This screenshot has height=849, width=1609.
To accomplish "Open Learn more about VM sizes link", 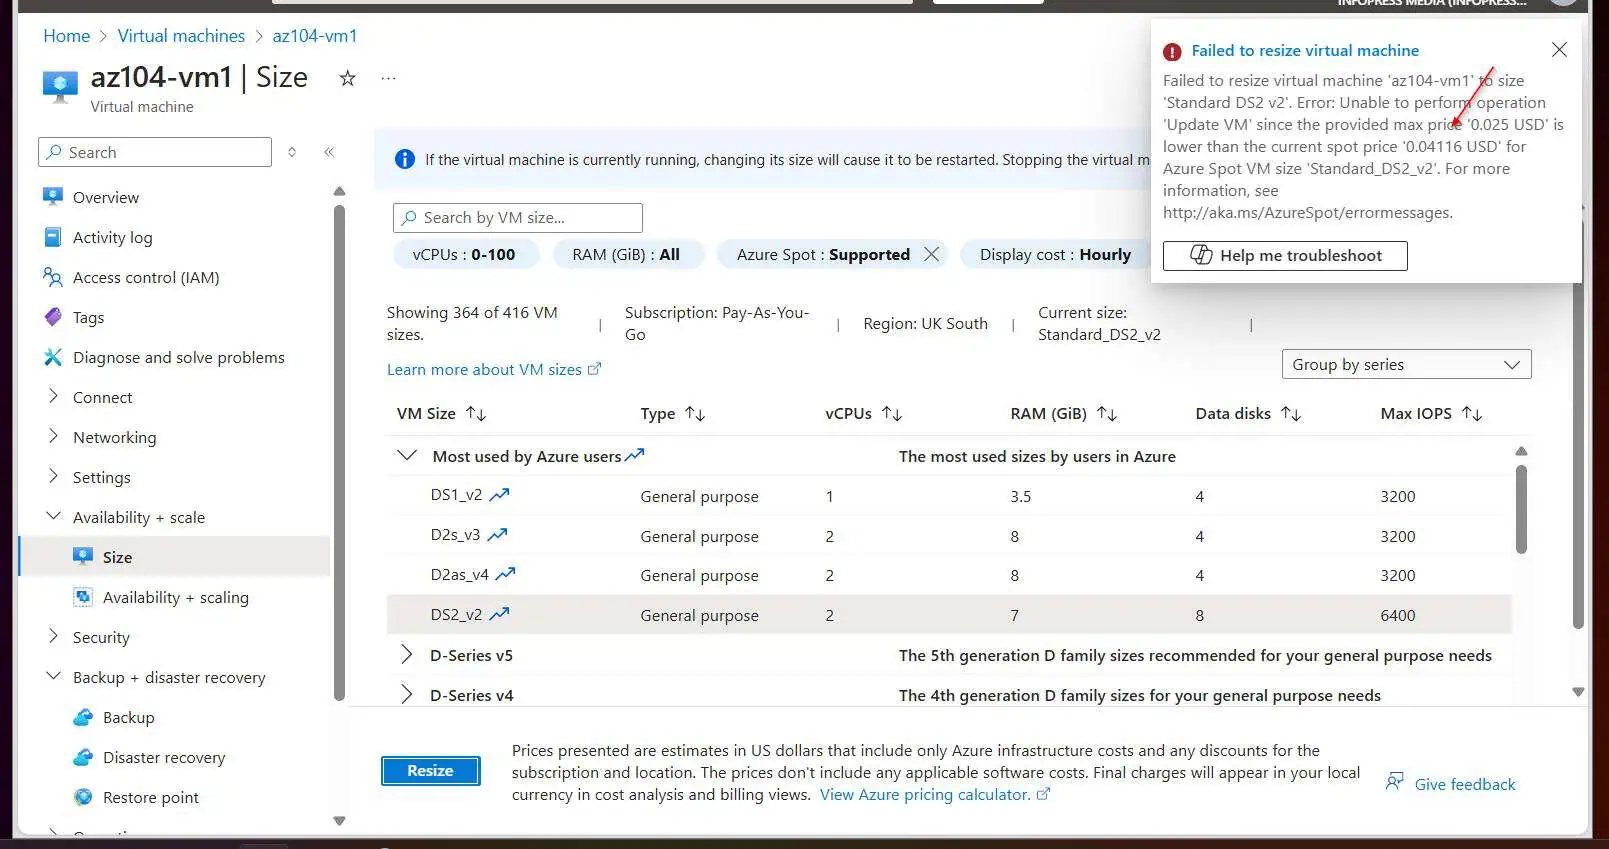I will click(494, 370).
